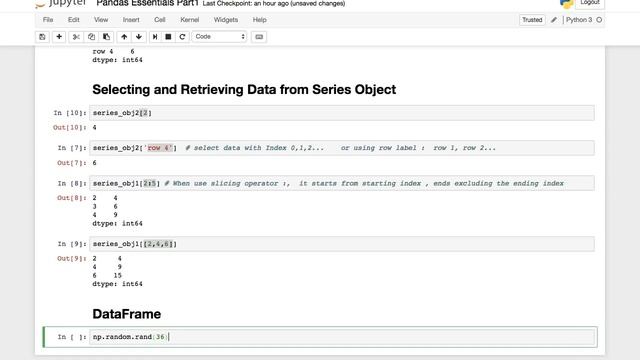Click the Jupyter logo
Image resolution: width=640 pixels, height=360 pixels.
click(60, 4)
